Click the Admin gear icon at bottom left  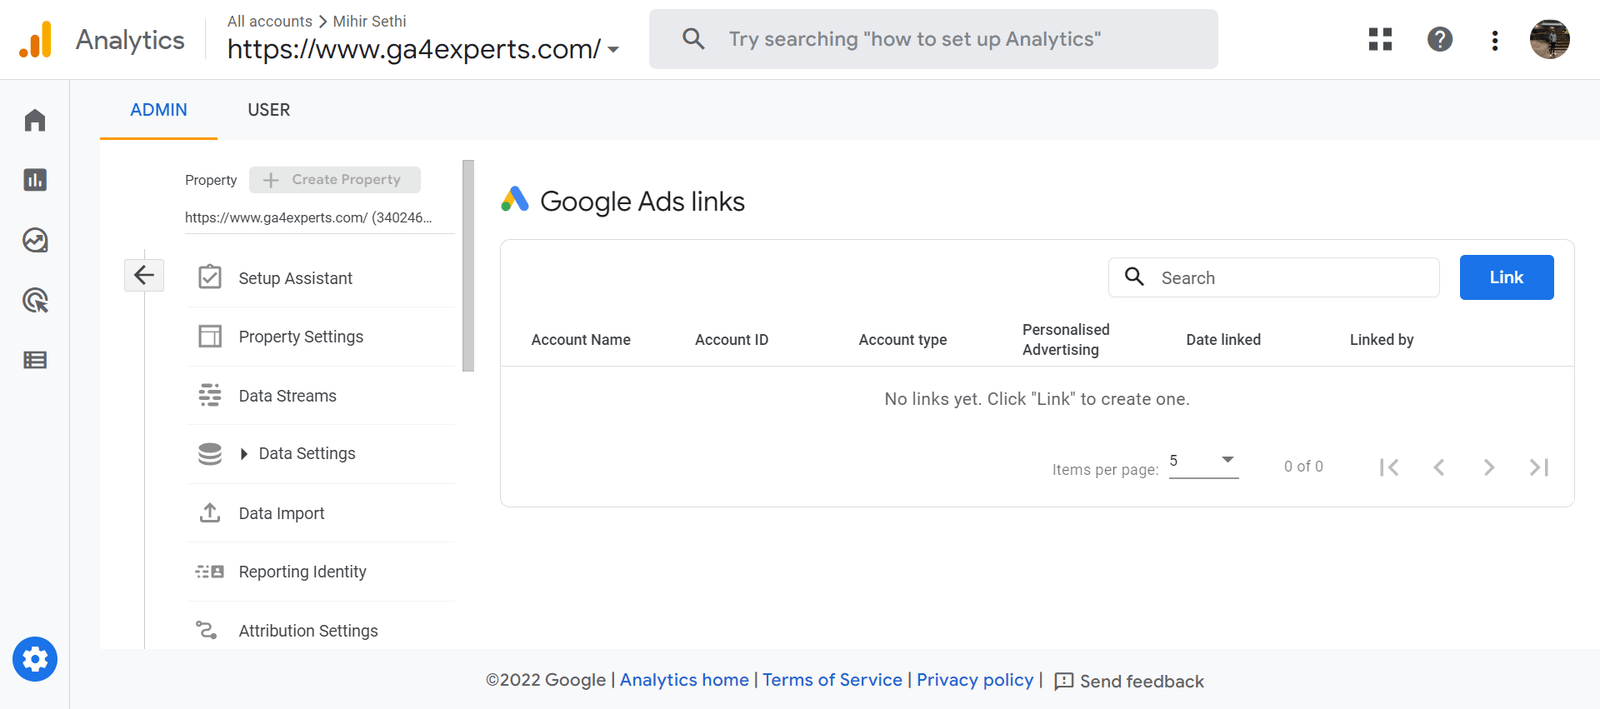[34, 659]
